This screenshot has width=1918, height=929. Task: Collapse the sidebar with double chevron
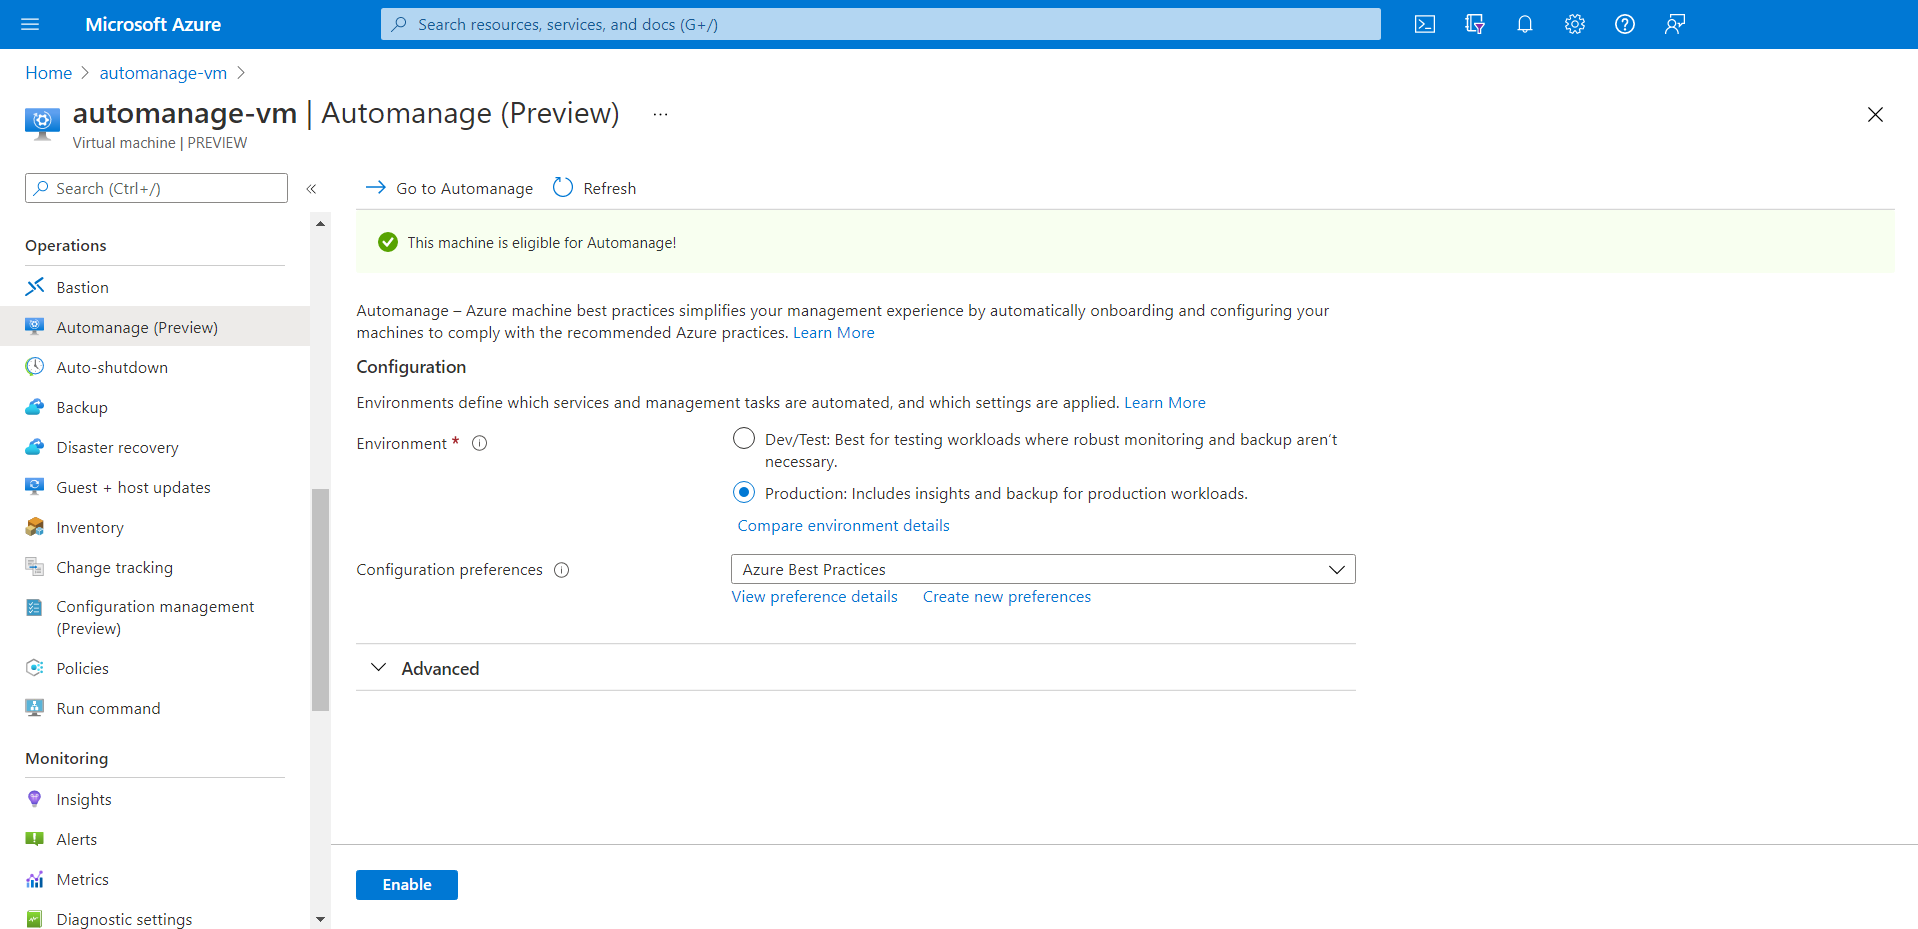point(311,189)
